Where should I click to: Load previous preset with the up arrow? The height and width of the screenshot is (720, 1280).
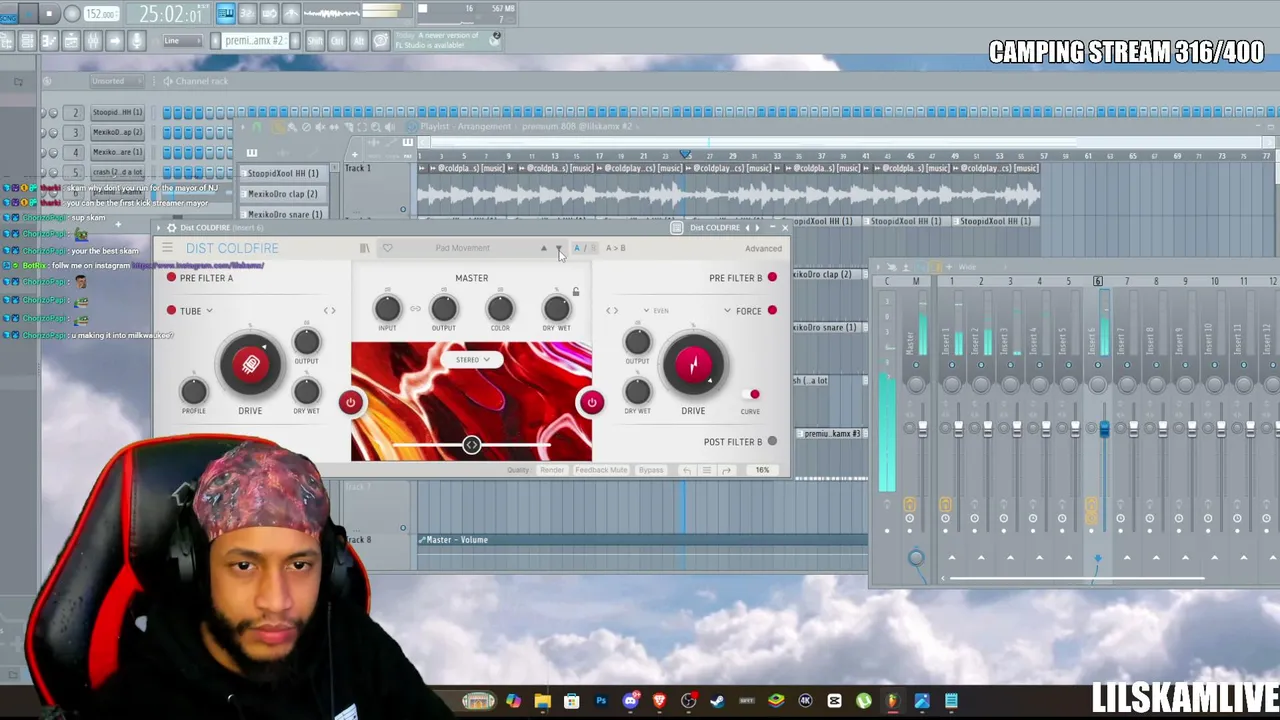click(x=544, y=248)
